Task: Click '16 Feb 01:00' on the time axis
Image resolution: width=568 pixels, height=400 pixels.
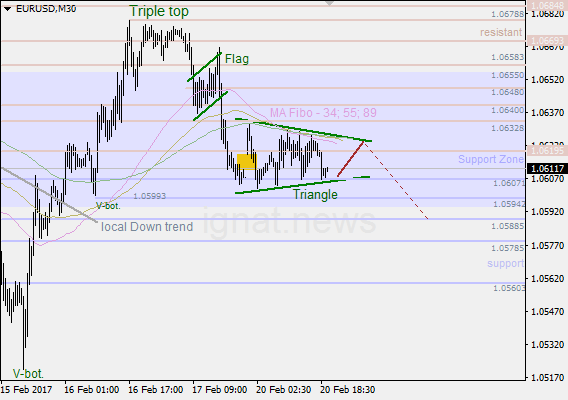Action: [92, 390]
